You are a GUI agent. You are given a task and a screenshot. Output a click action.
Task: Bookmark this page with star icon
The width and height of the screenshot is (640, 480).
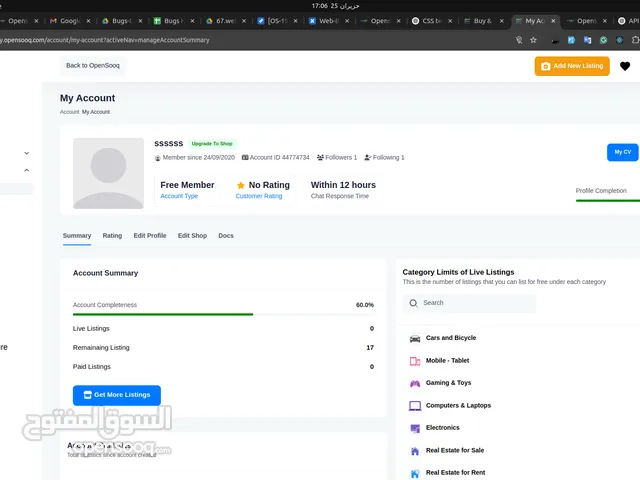tap(533, 40)
